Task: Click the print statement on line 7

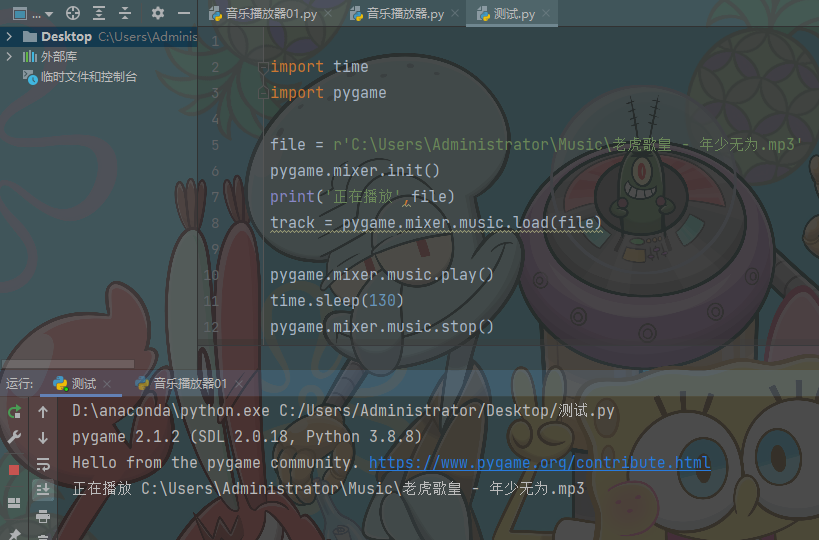Action: point(362,197)
